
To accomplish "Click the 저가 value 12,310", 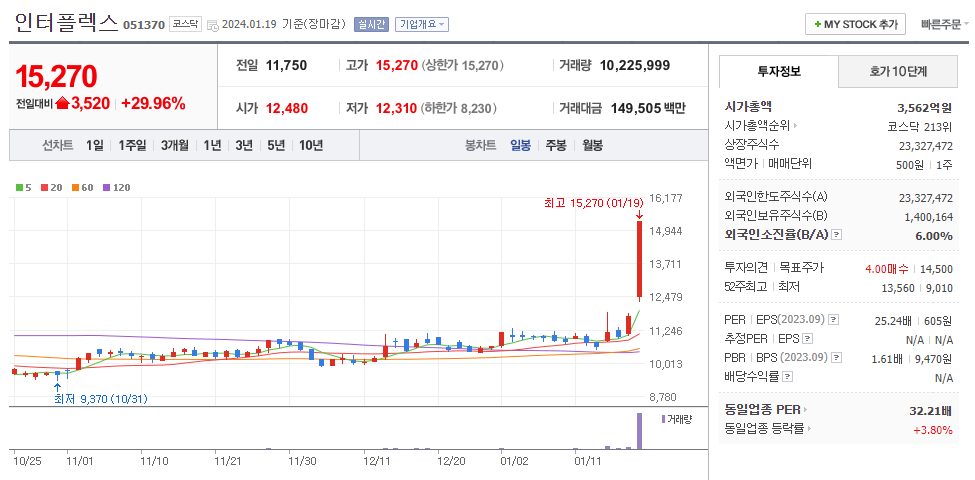I will click(x=396, y=108).
